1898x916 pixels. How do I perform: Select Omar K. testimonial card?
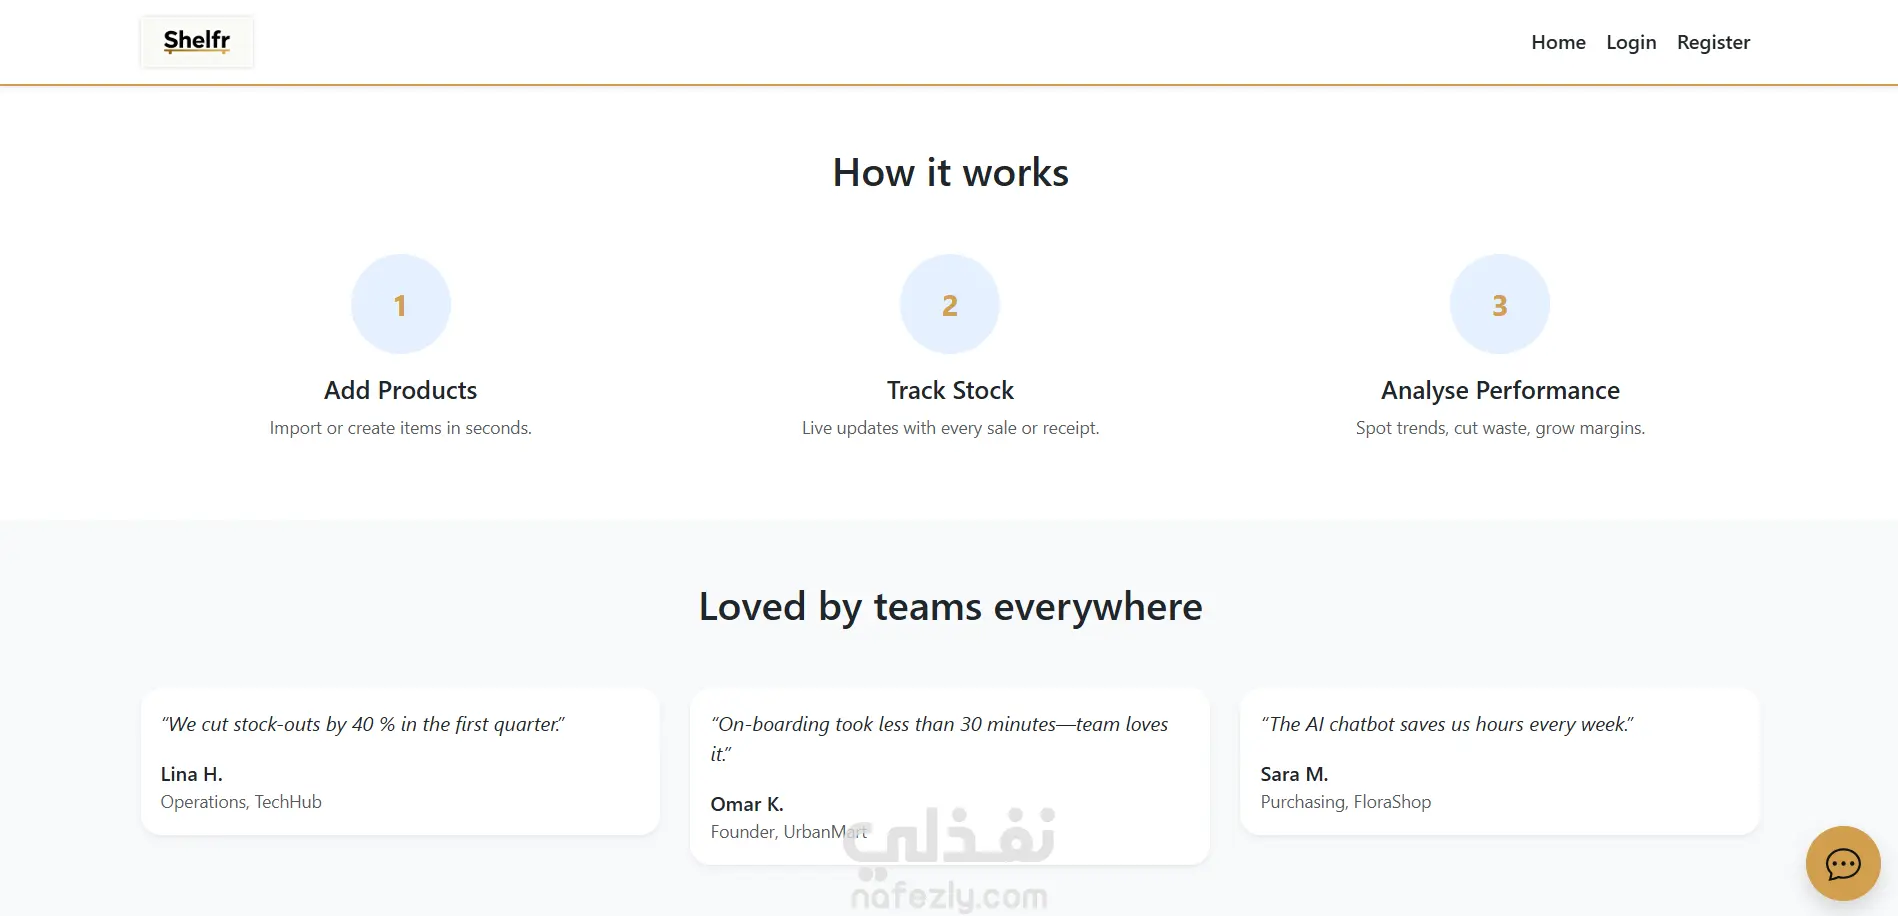950,777
